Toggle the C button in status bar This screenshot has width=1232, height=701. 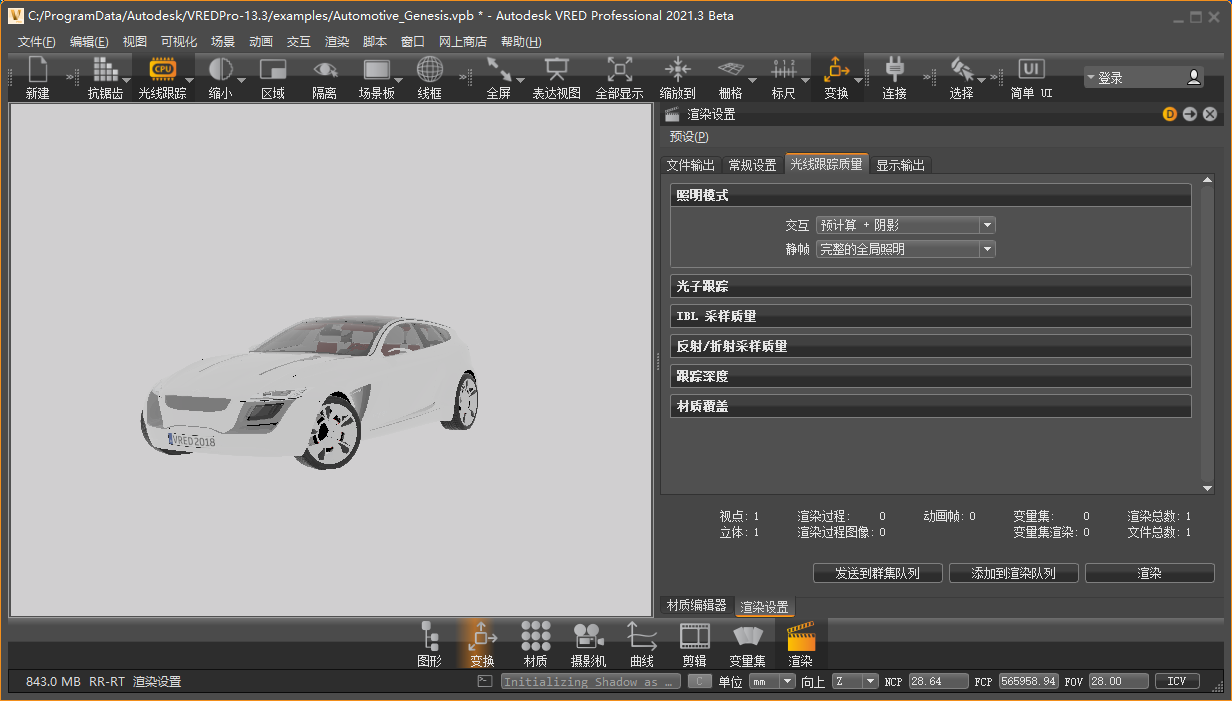pos(700,682)
